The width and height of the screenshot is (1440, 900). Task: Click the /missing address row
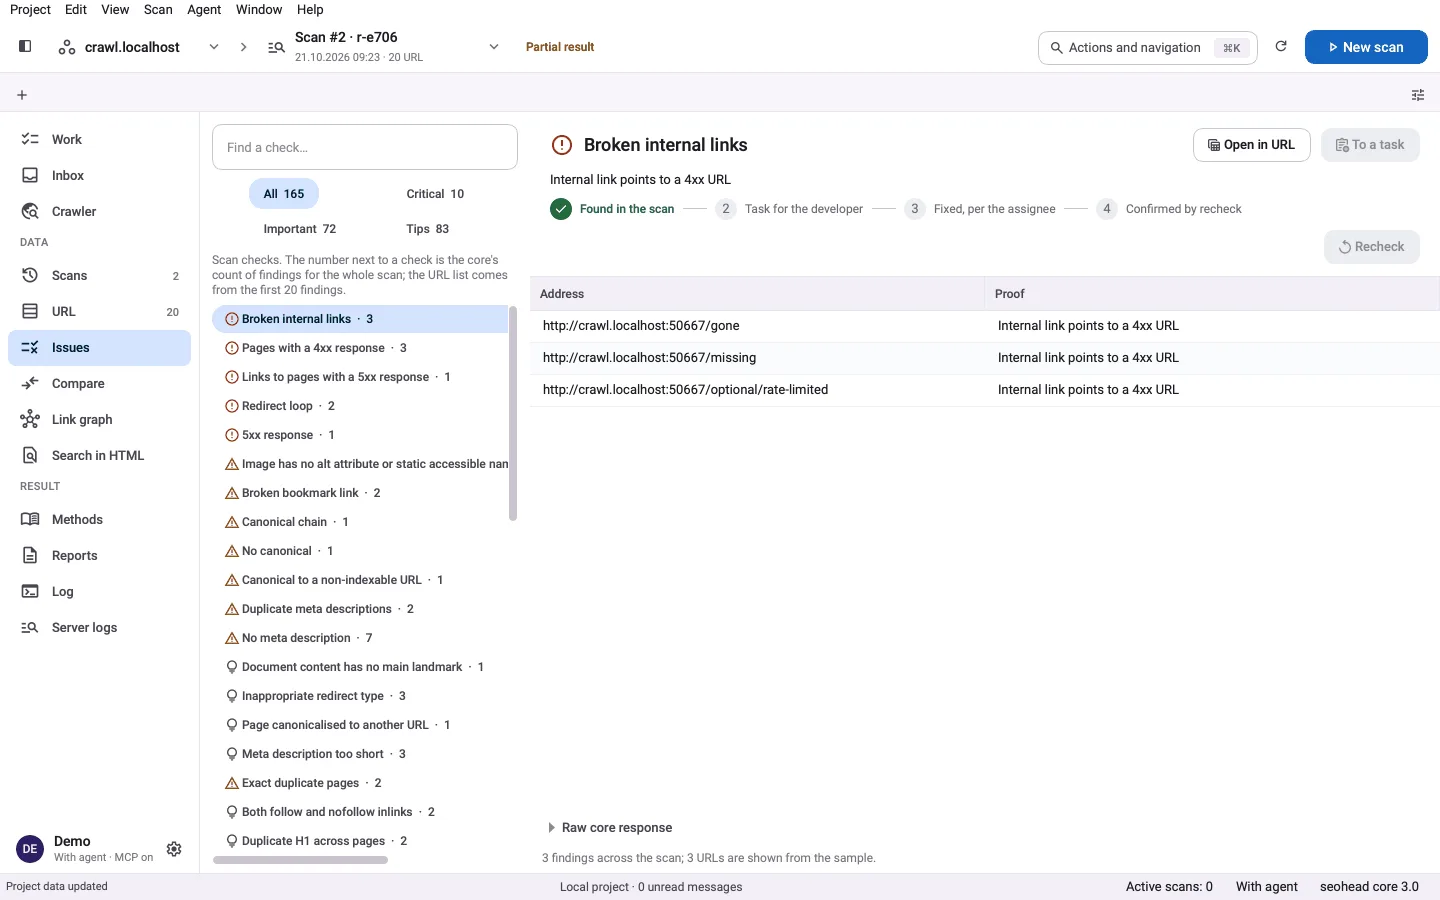click(x=985, y=358)
